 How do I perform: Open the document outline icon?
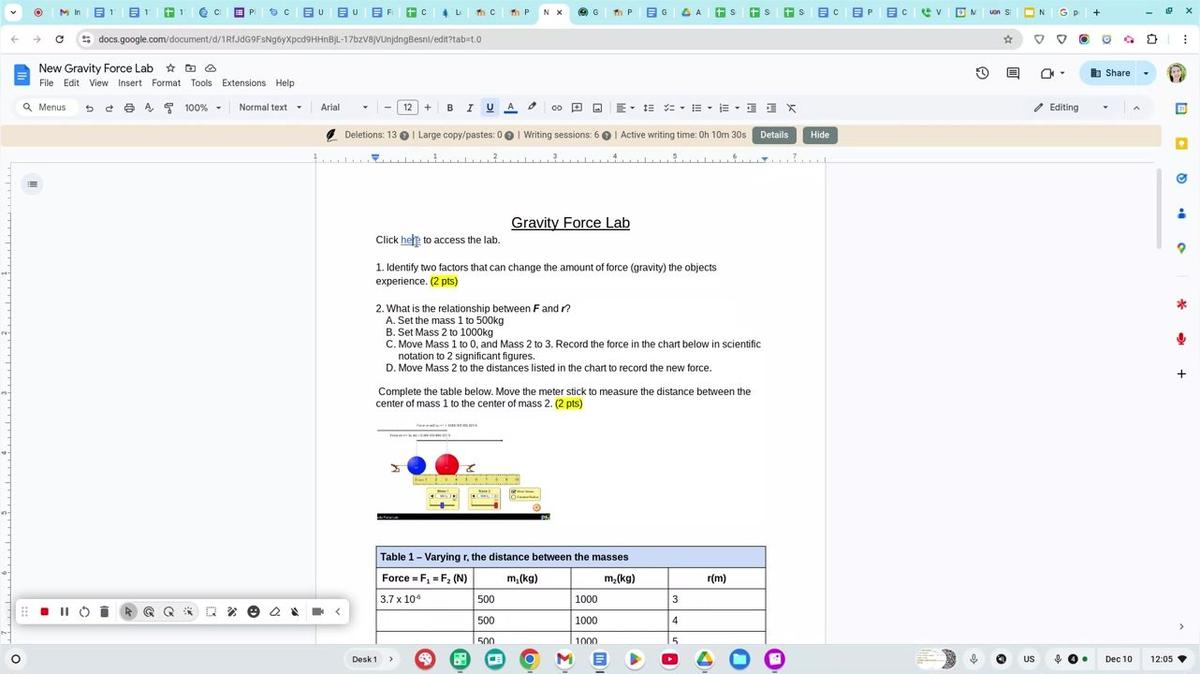(33, 184)
